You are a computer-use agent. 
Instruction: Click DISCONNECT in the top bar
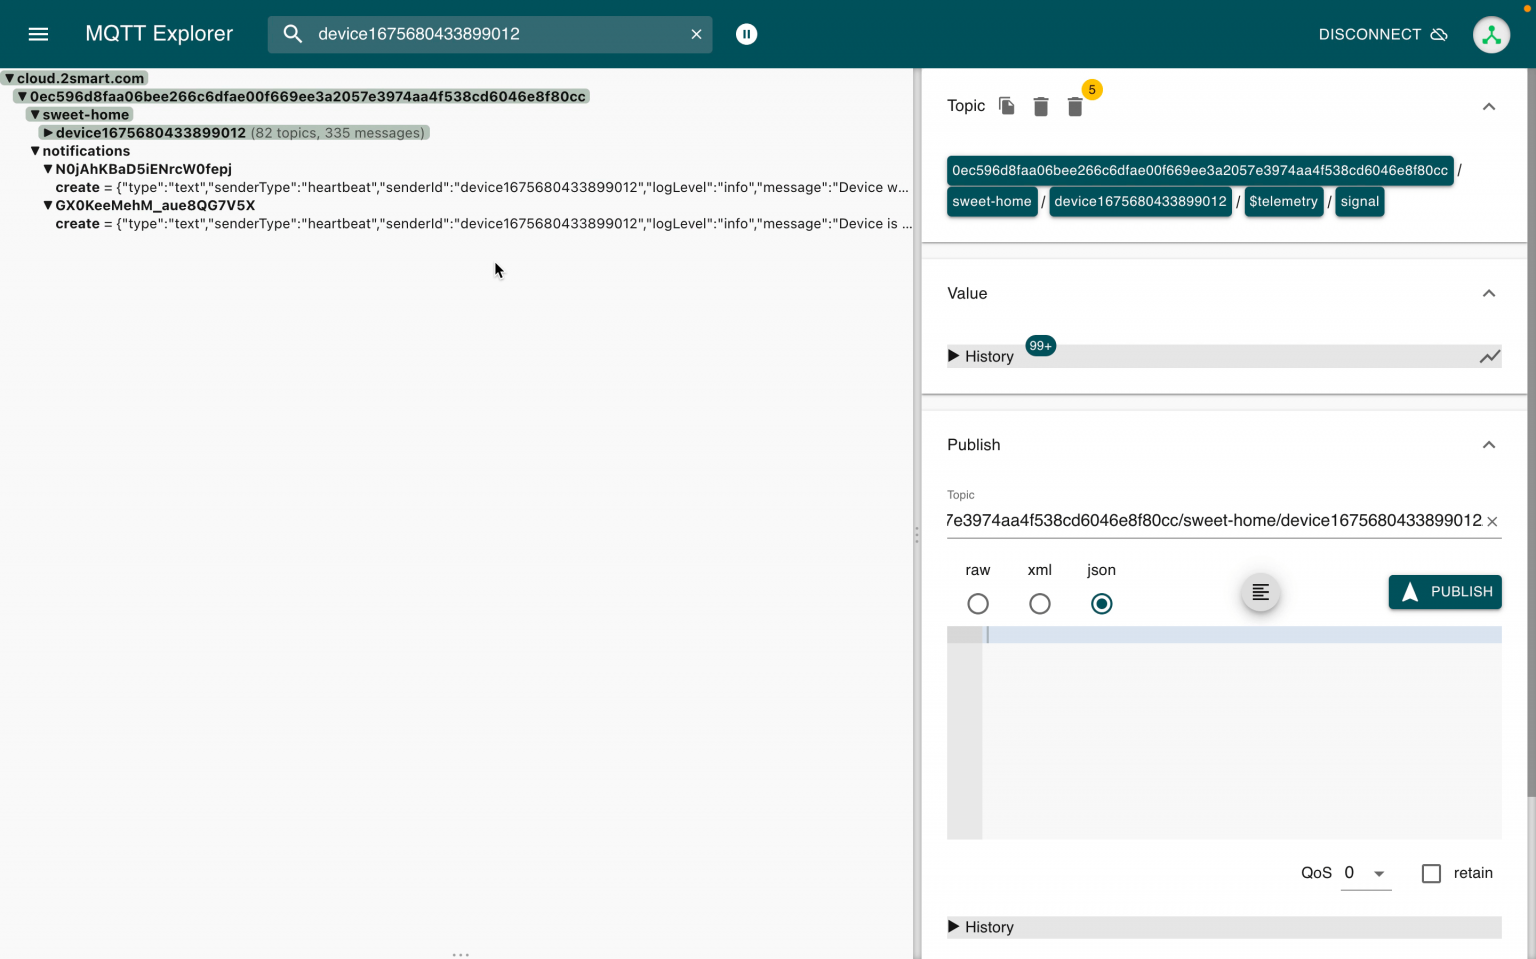coord(1370,33)
